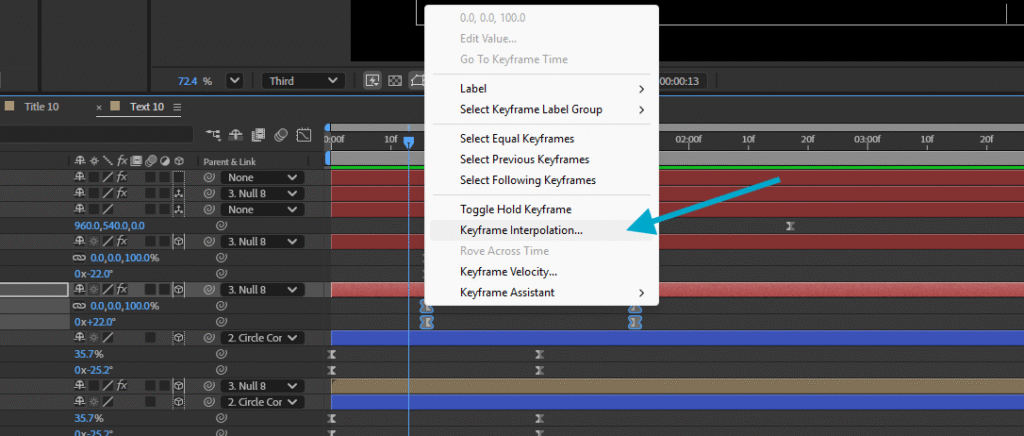The width and height of the screenshot is (1024, 436).
Task: Select the keyframe in the 960.0,540.0,0.0 row
Action: 790,226
